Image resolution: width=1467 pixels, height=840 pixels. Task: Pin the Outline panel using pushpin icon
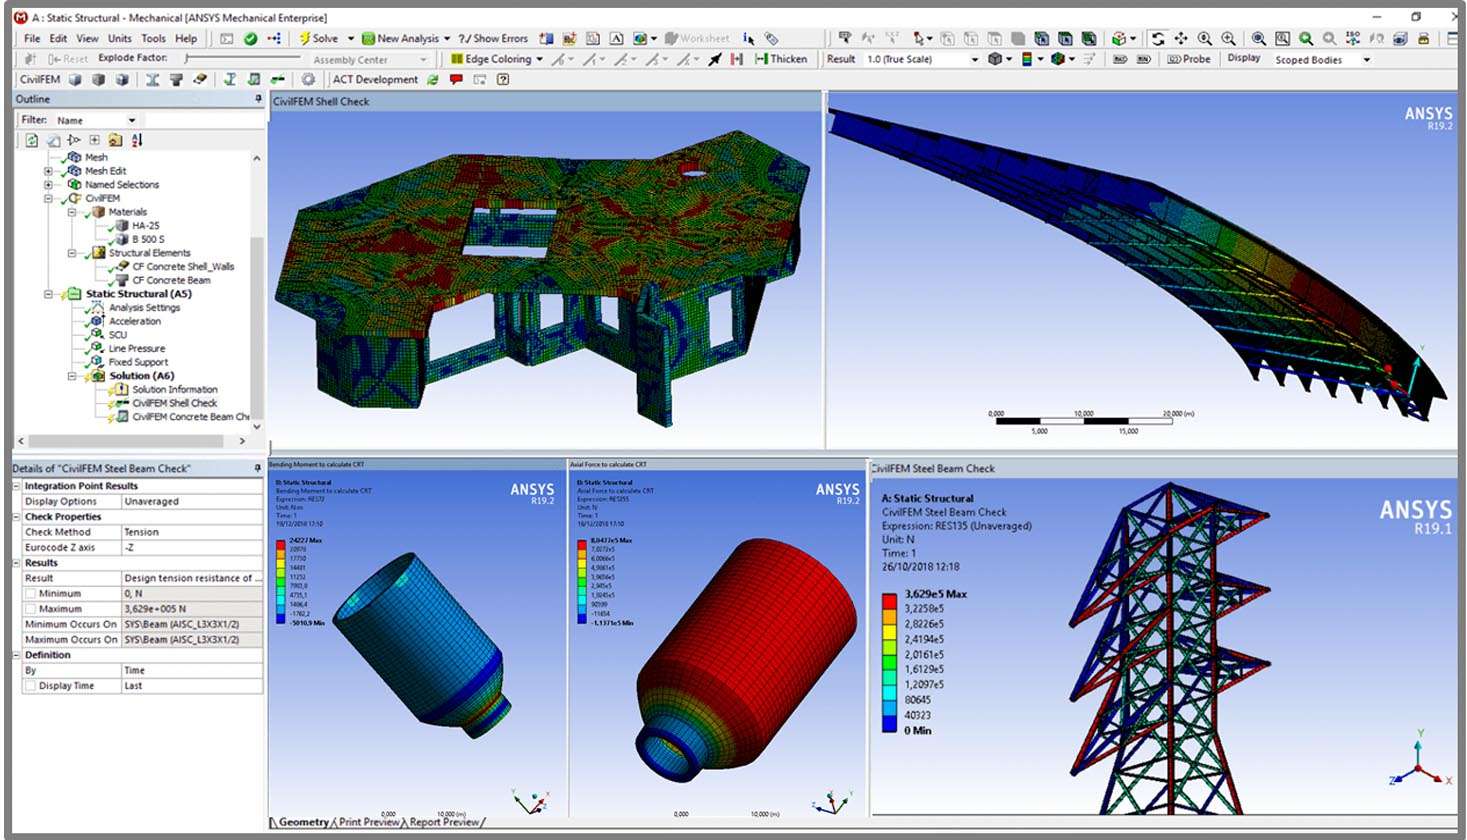(x=258, y=99)
